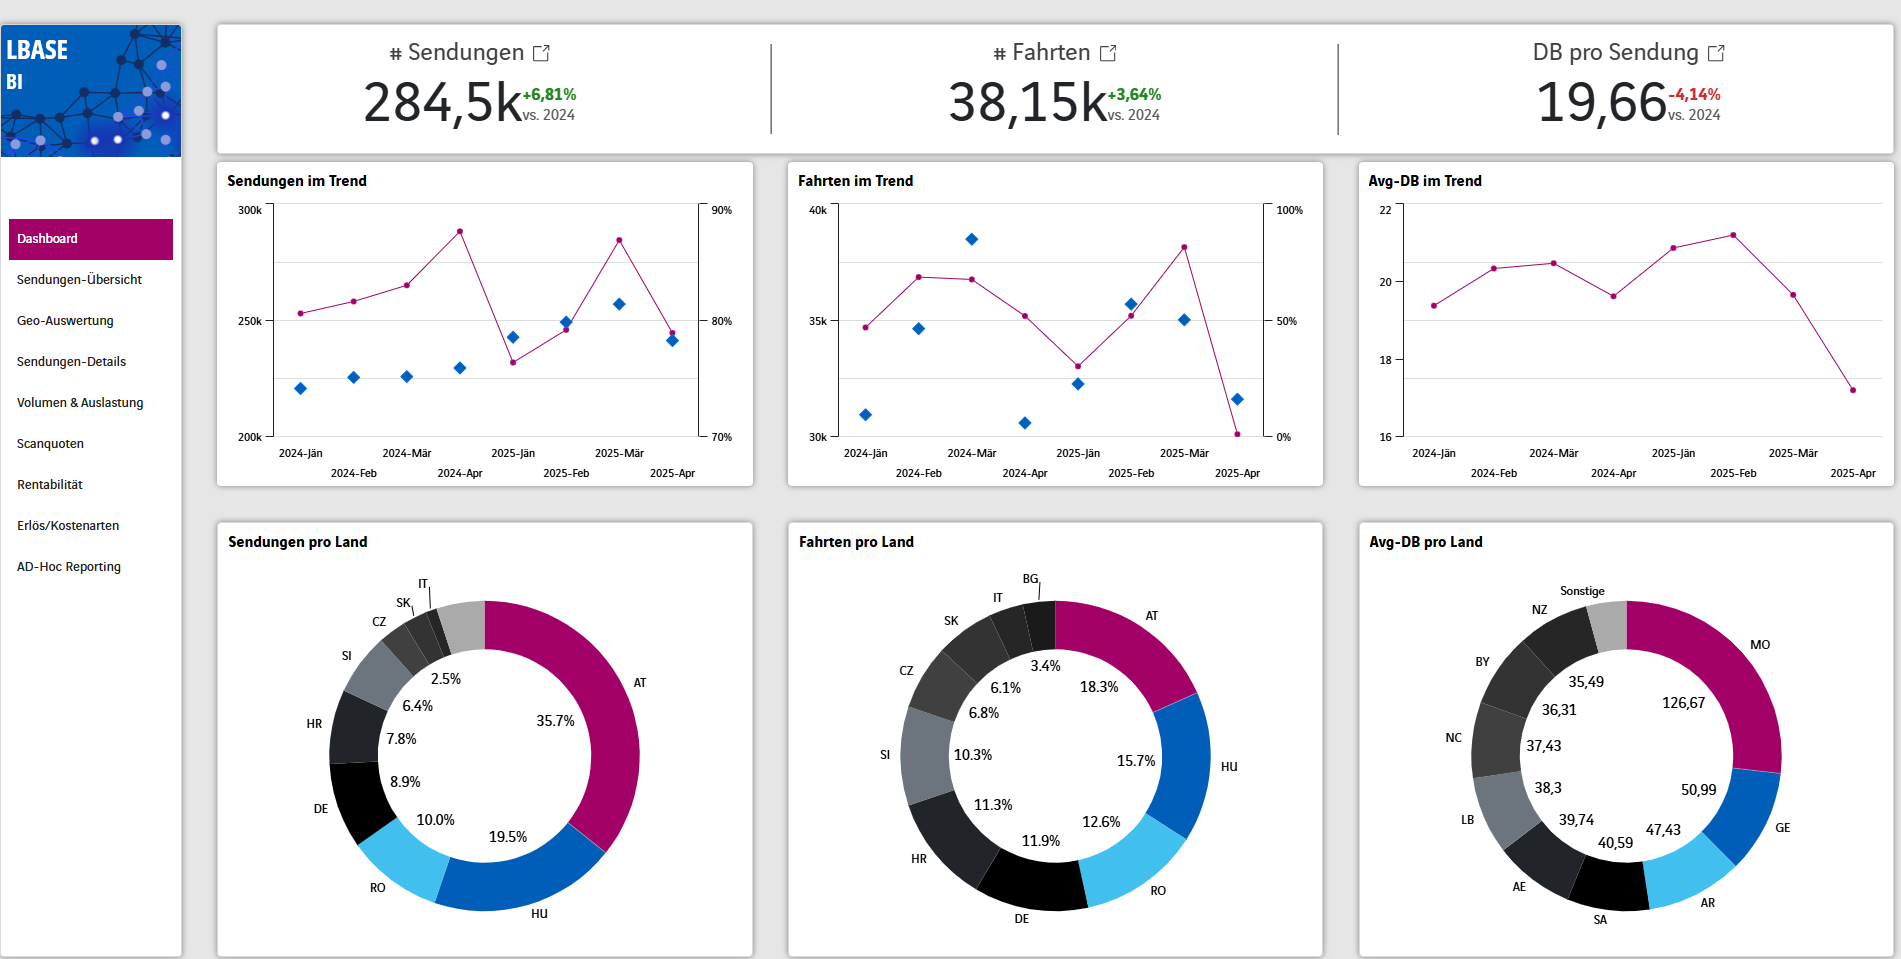The width and height of the screenshot is (1901, 959).
Task: Select AT segment in Sendungen pro Land donut
Action: point(610,715)
